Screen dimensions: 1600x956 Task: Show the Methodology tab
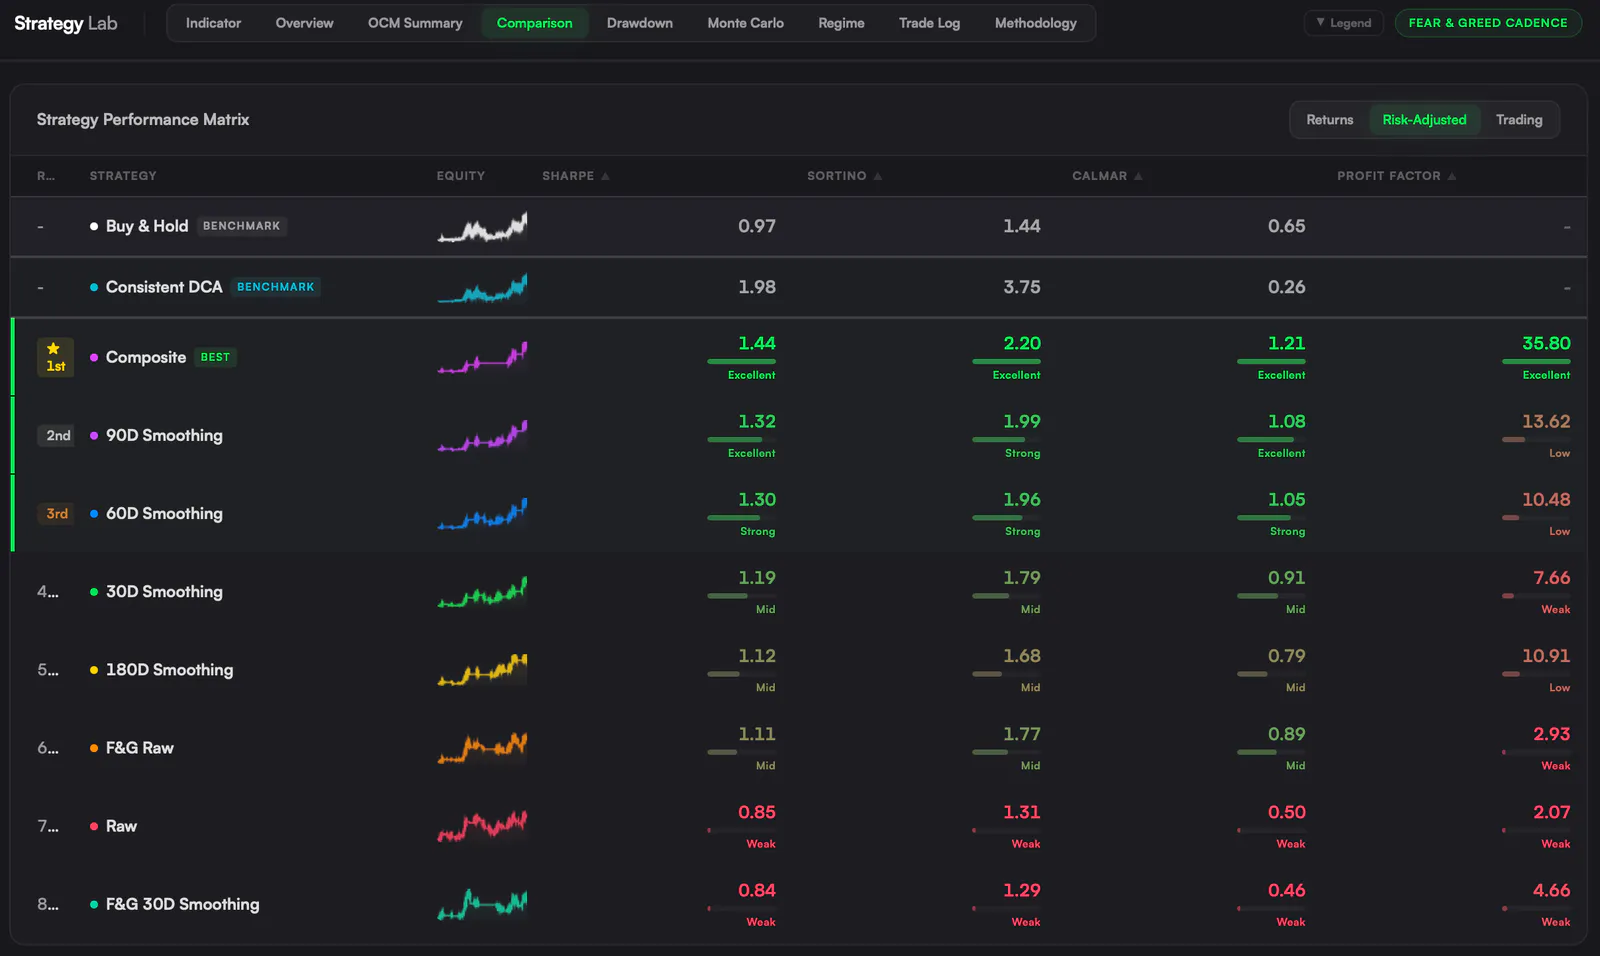coord(1036,23)
